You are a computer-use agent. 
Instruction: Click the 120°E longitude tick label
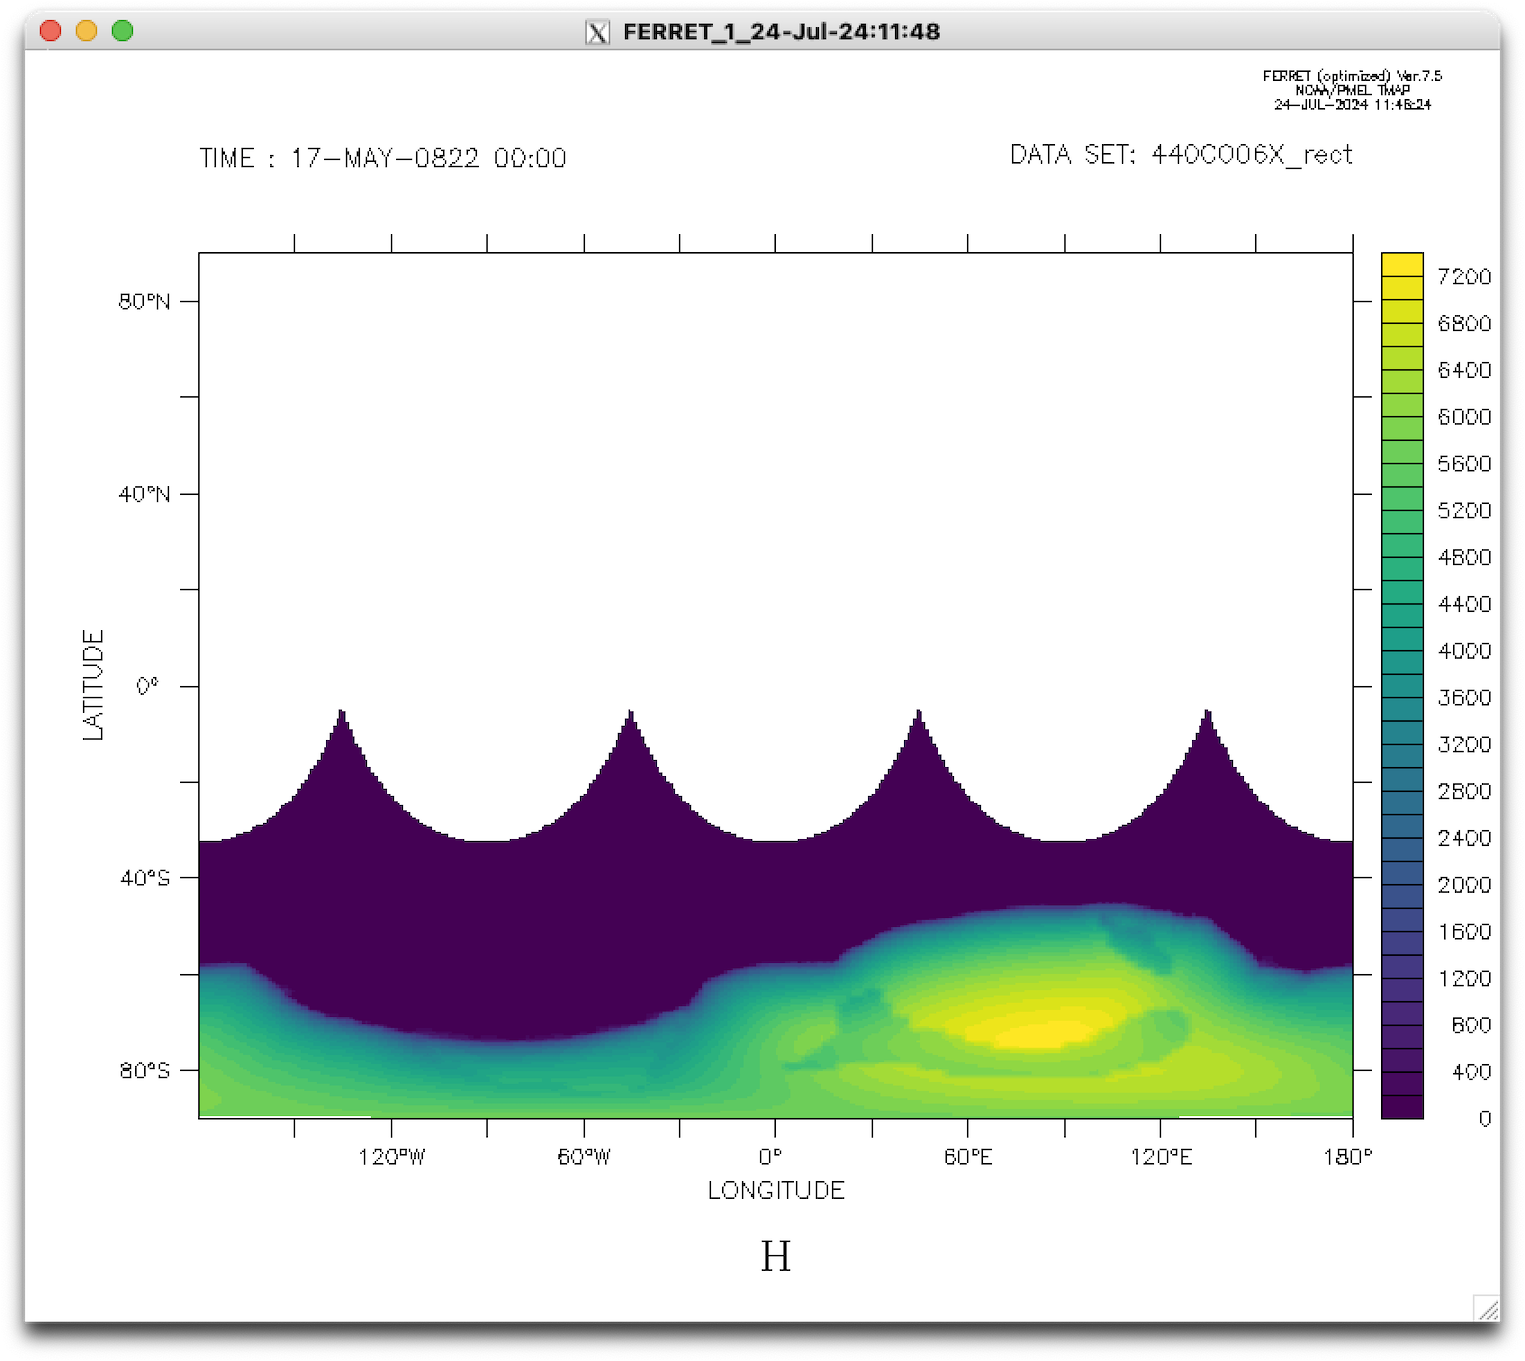1161,1157
